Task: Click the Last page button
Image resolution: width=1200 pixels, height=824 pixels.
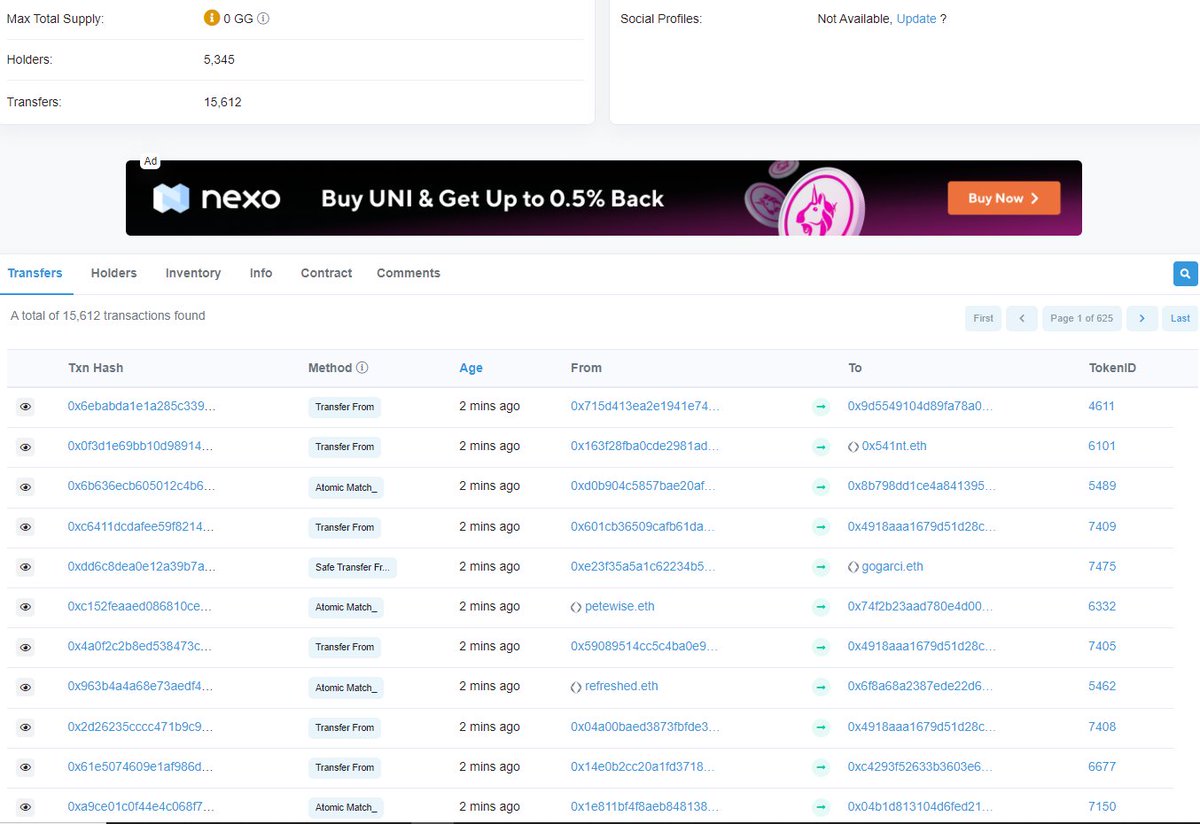Action: click(1180, 318)
